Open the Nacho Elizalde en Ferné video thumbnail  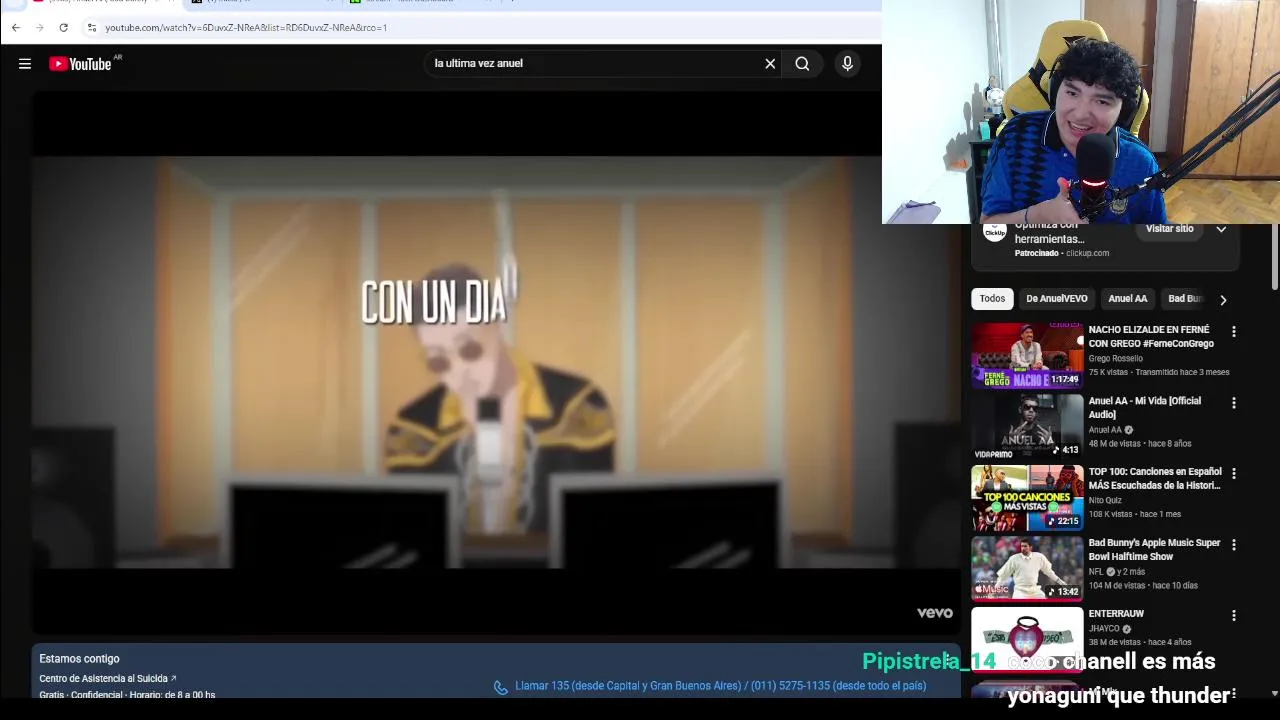(1027, 355)
